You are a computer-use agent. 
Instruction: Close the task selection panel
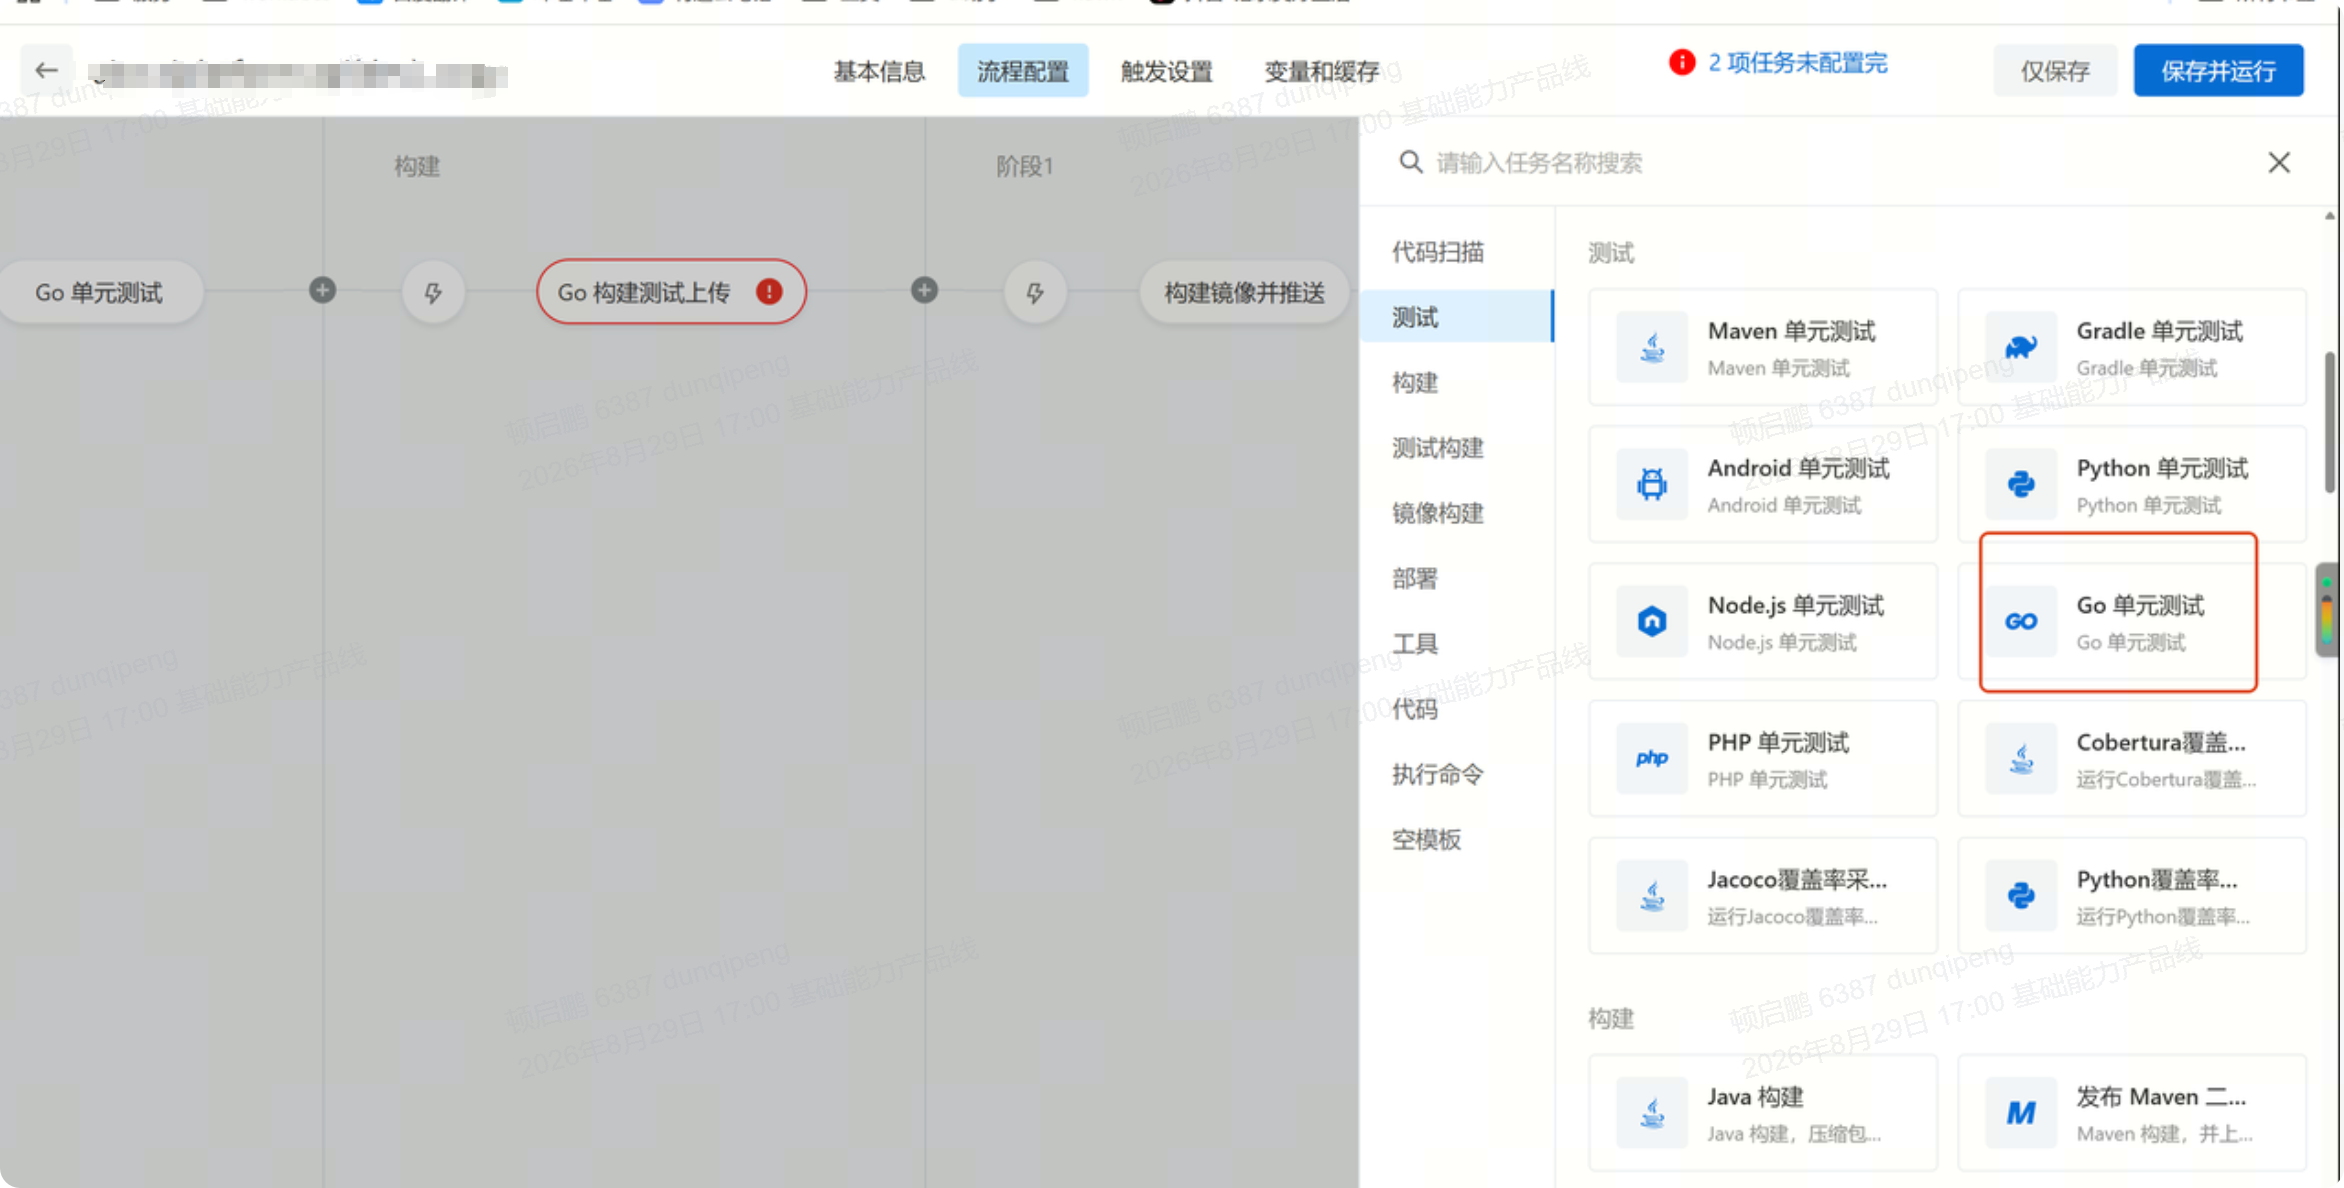(x=2279, y=162)
